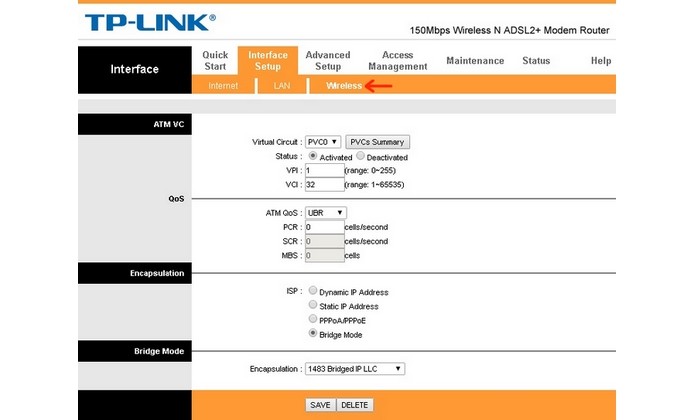Expand the Virtual Circuit PVC0 dropdown

323,142
